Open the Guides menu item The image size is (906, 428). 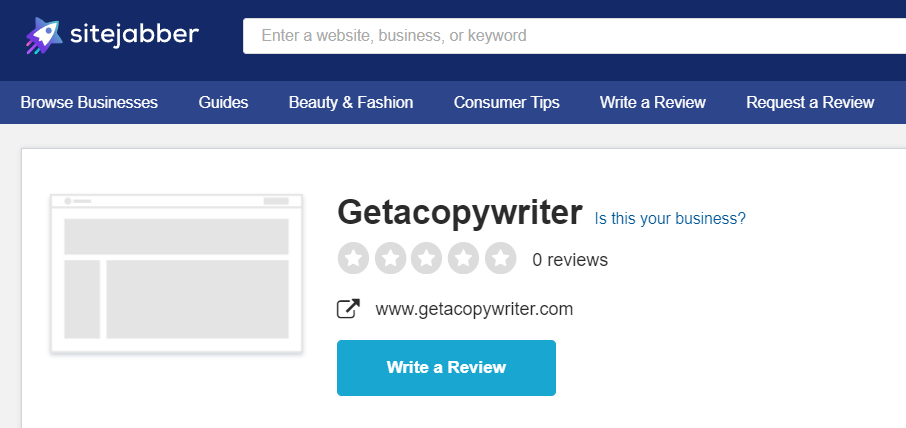223,102
